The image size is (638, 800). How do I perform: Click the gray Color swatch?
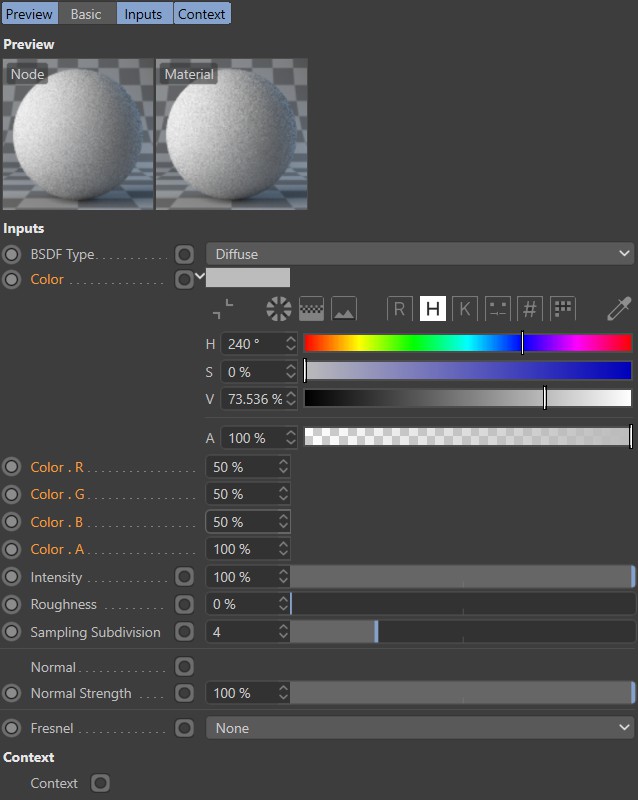tap(248, 278)
